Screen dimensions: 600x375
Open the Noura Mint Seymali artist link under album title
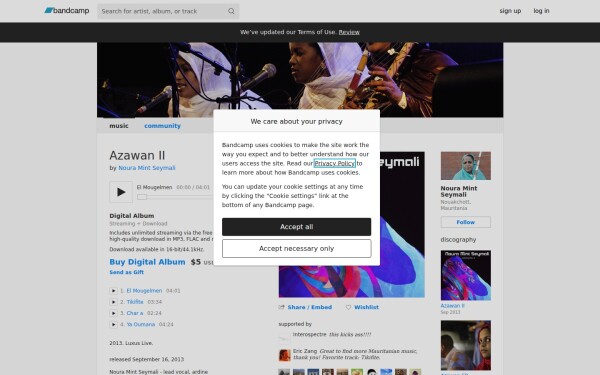click(147, 168)
